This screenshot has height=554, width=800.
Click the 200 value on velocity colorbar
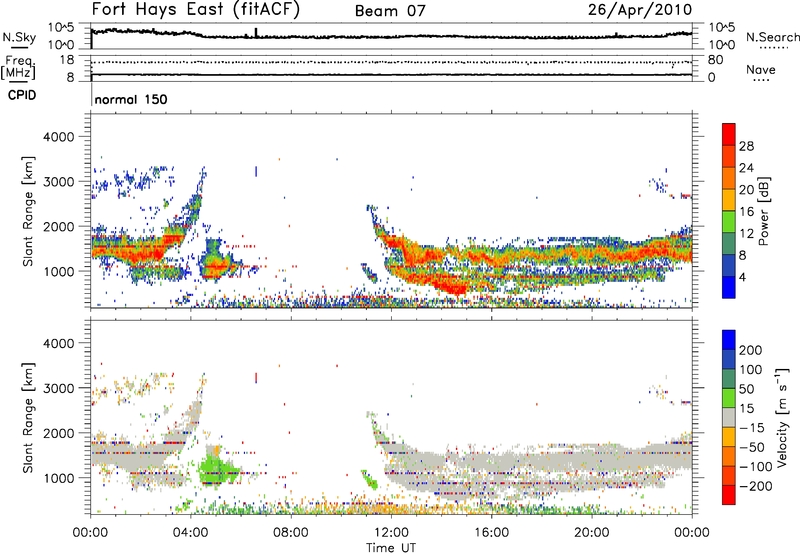click(x=751, y=350)
